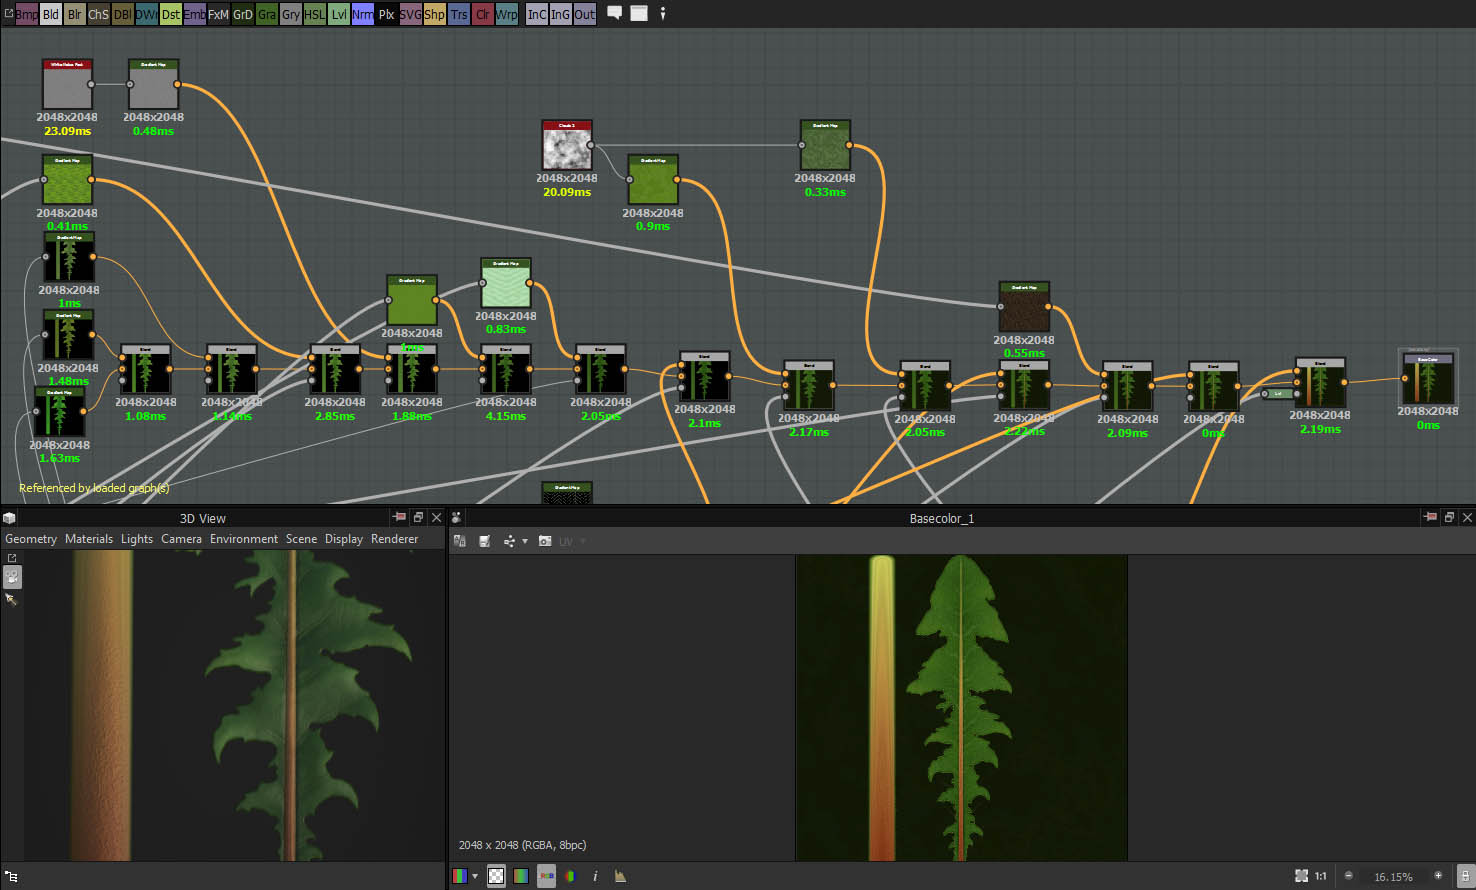Insert a Blur node using Blr

pyautogui.click(x=75, y=14)
